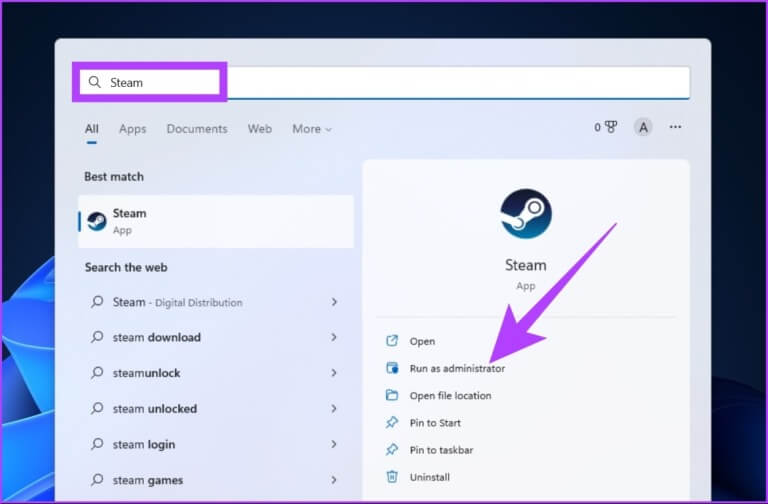
Task: Click the Search the web heading
Action: (x=126, y=267)
